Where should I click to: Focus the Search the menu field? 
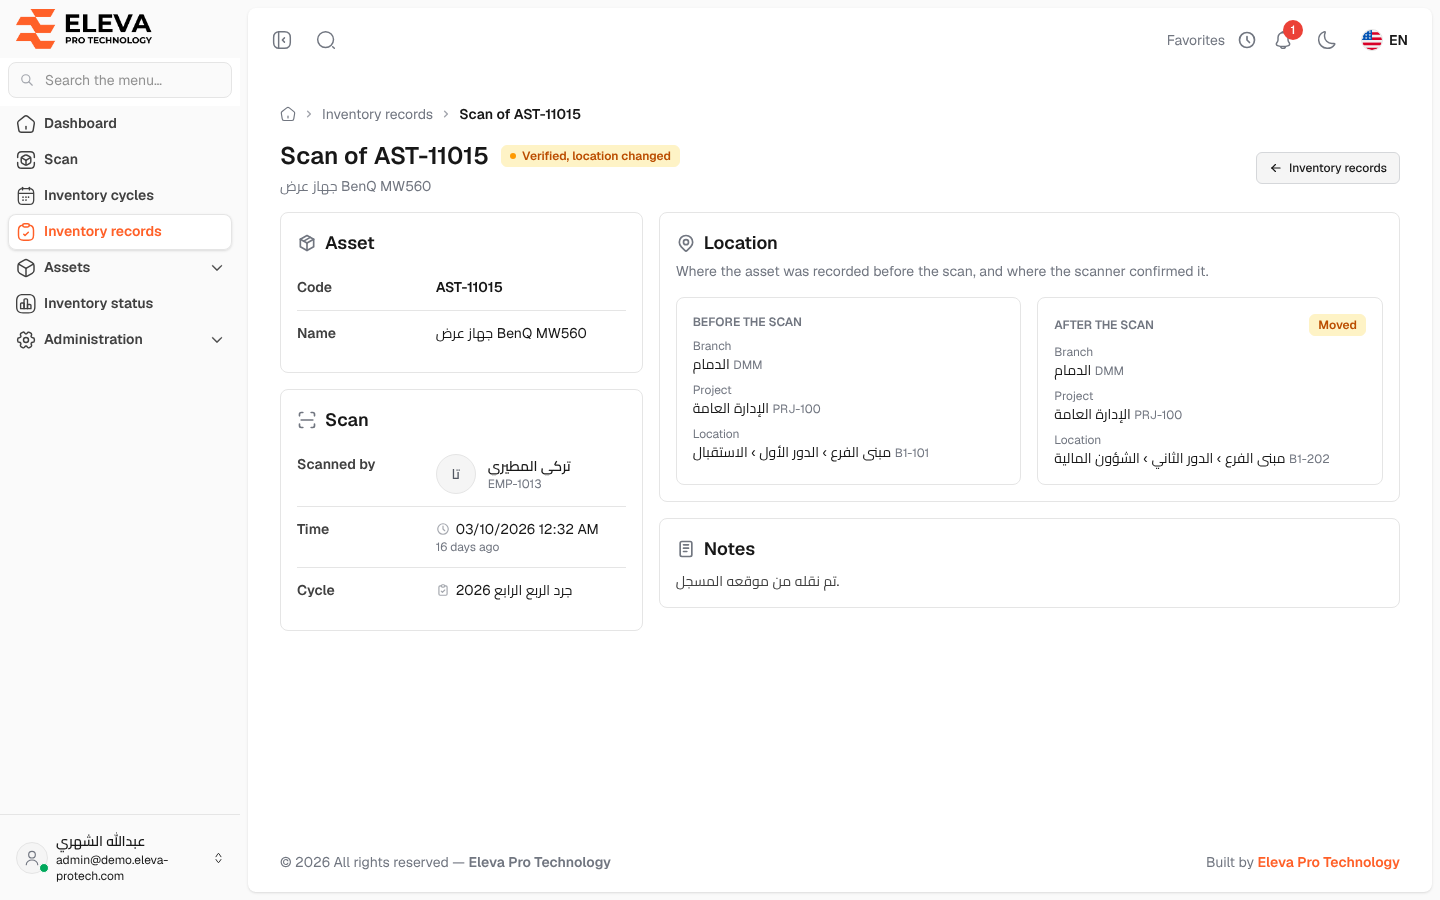(x=120, y=80)
